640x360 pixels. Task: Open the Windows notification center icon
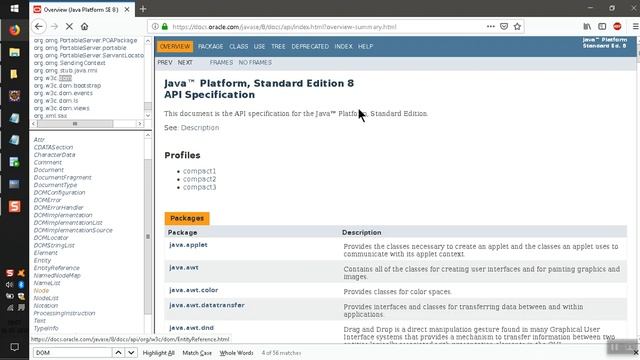(14, 347)
